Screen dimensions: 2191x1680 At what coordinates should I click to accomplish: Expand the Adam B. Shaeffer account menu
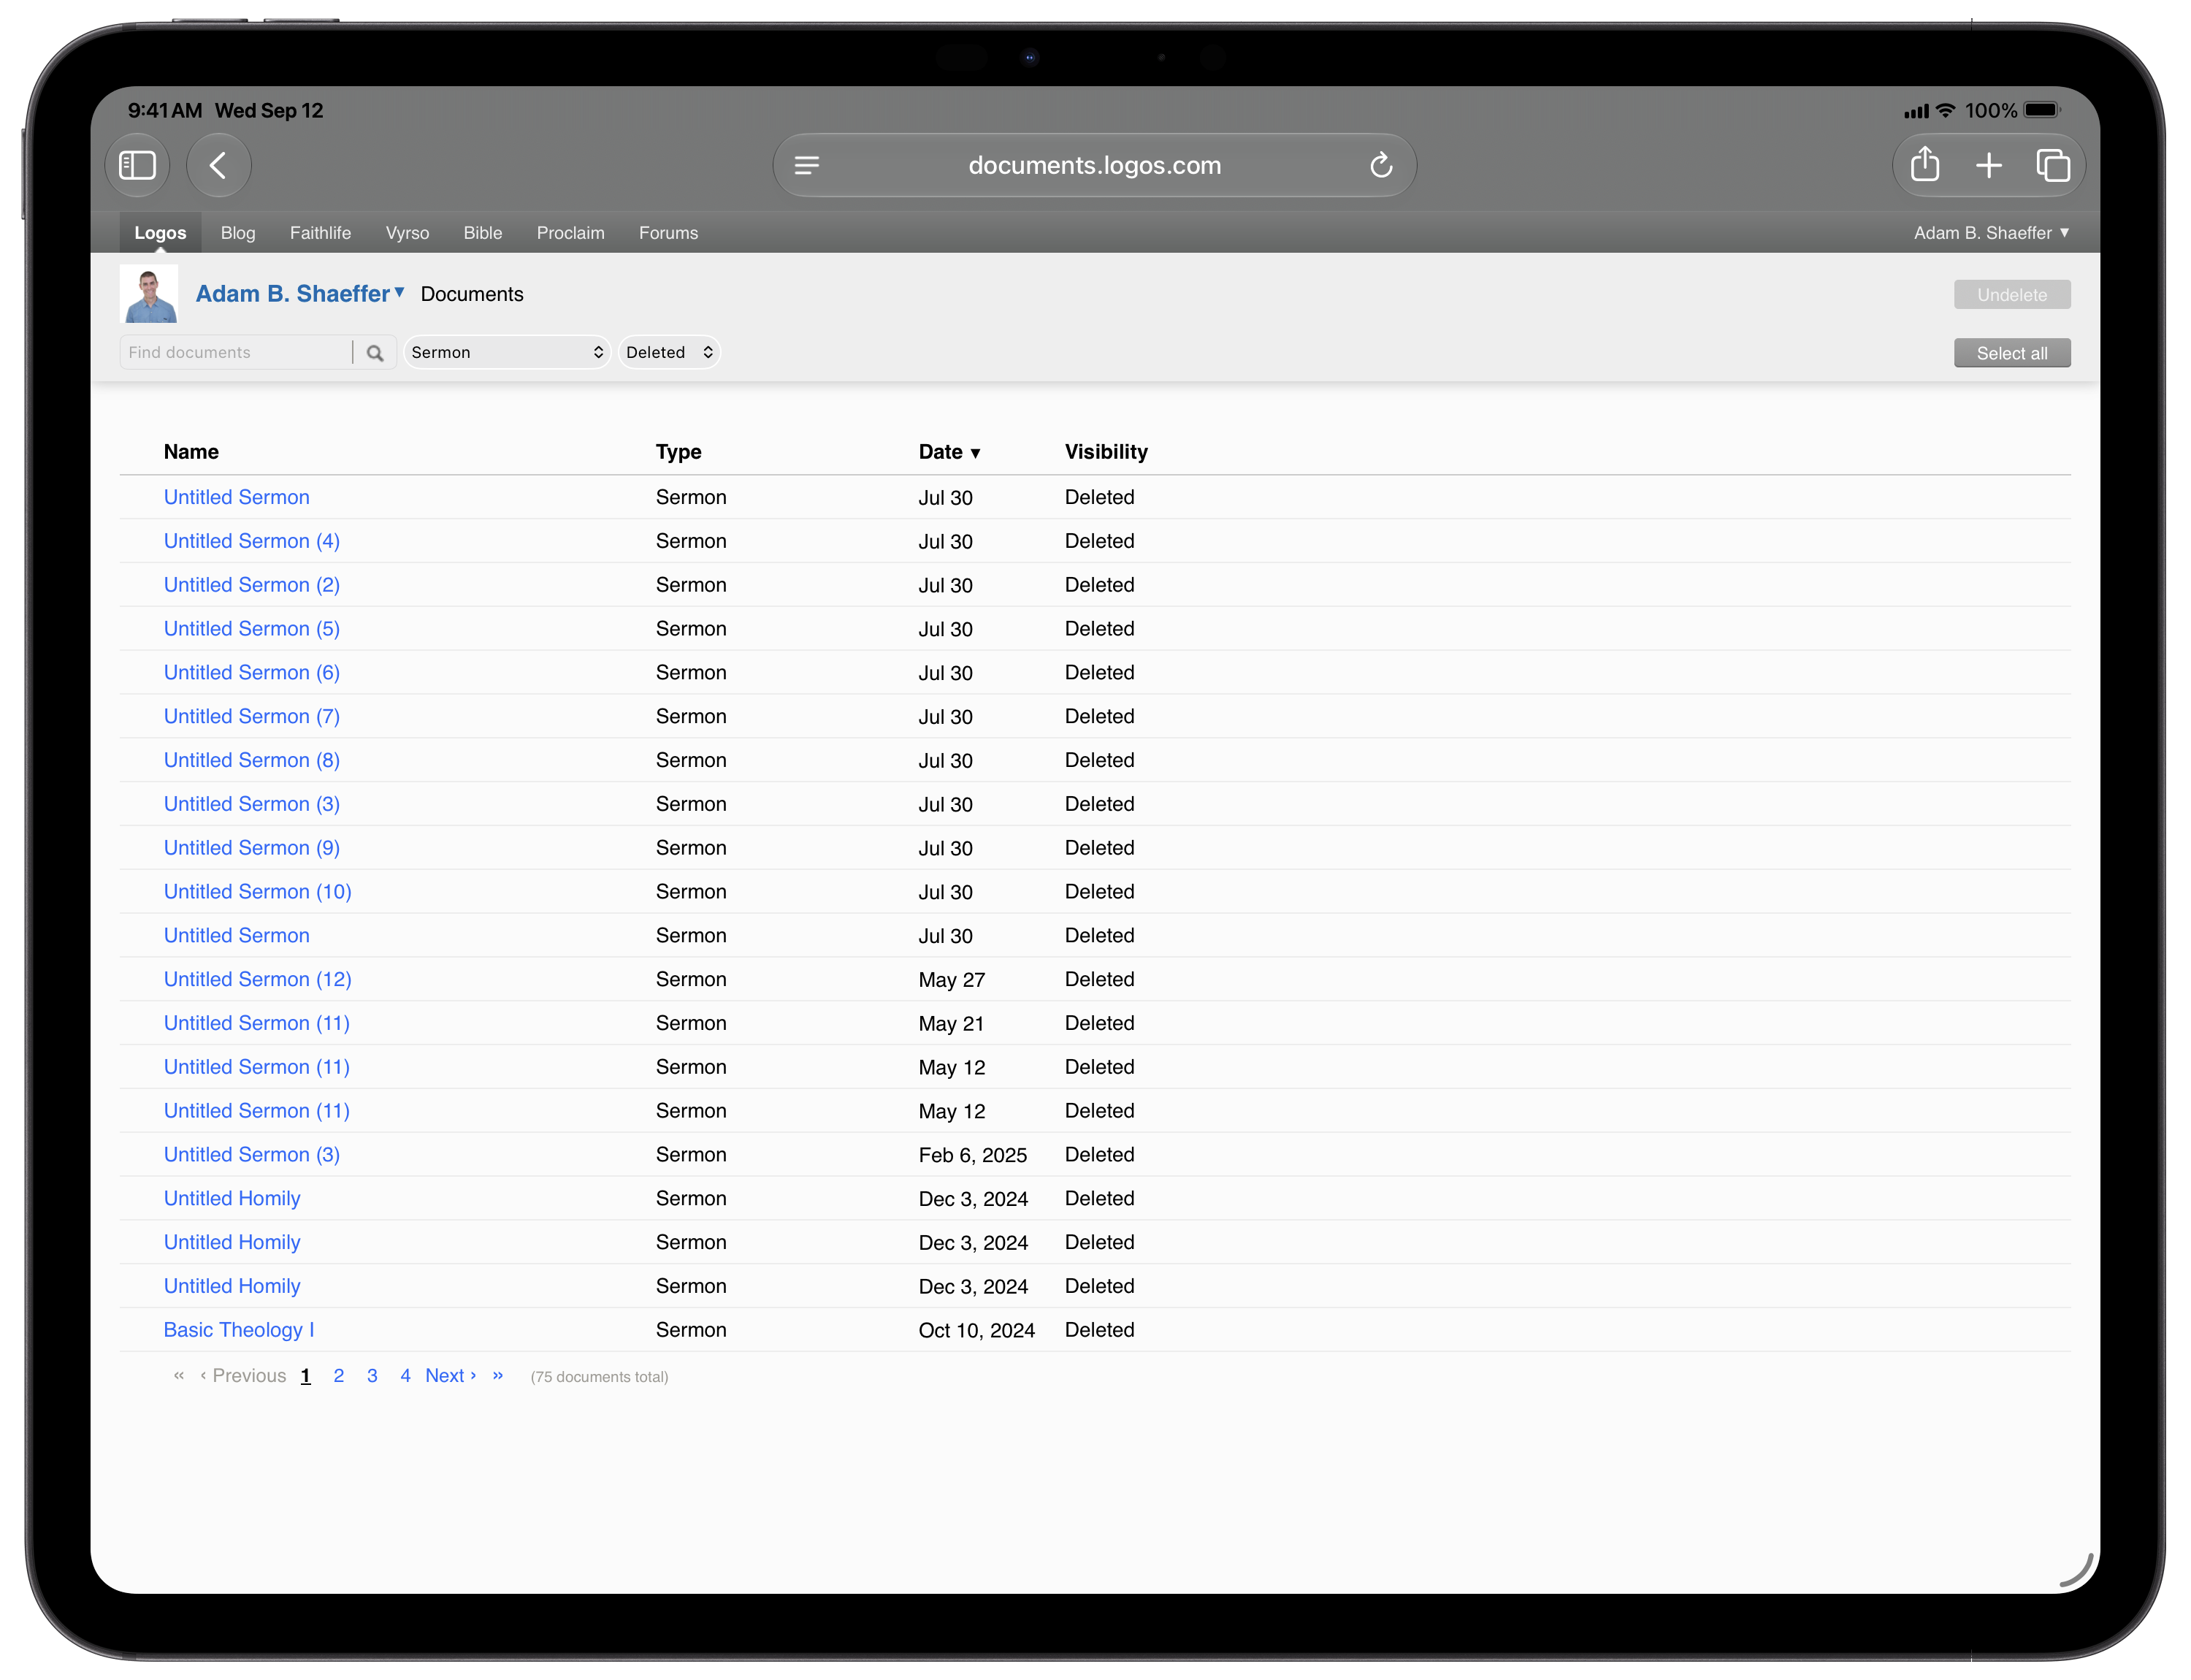1991,233
